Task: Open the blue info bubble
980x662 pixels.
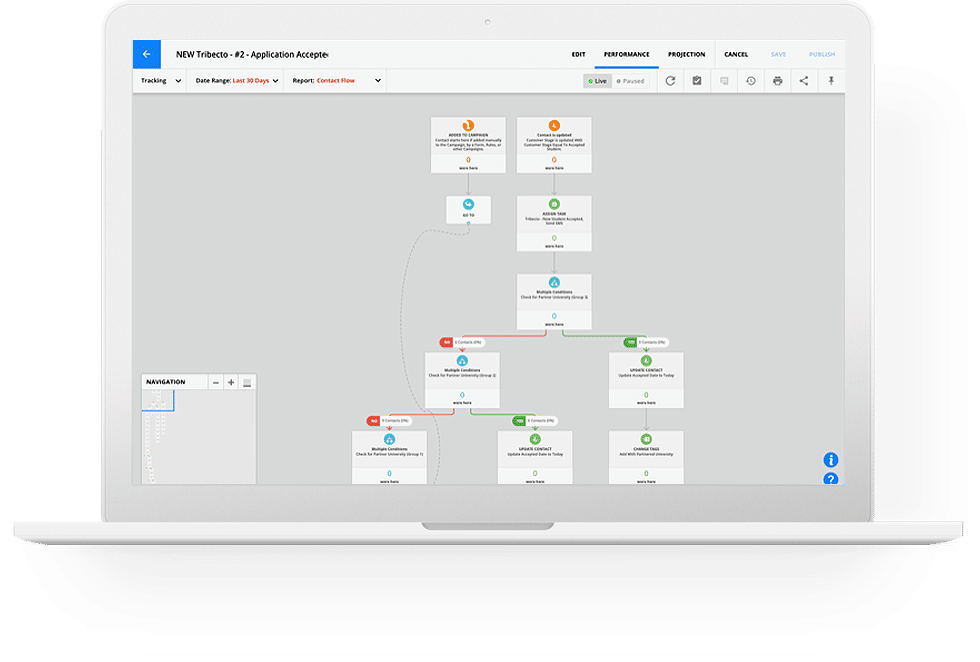Action: (831, 460)
